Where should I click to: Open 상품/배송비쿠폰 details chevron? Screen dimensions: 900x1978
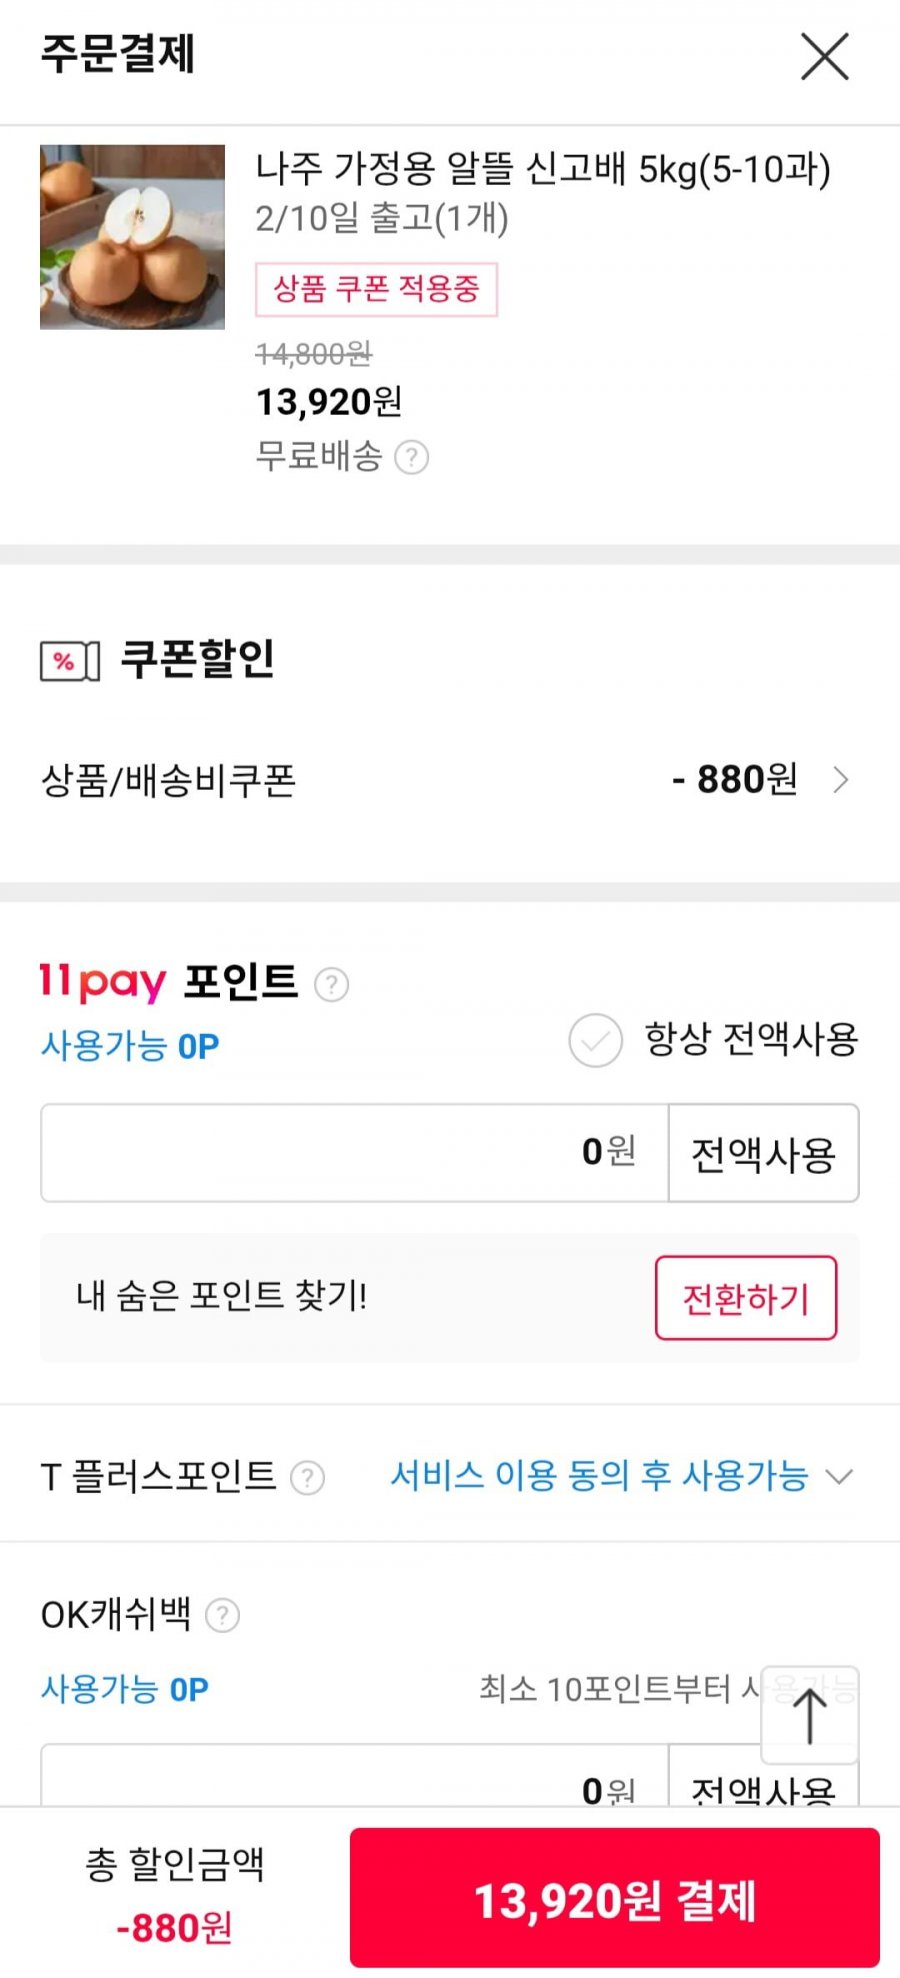click(840, 780)
